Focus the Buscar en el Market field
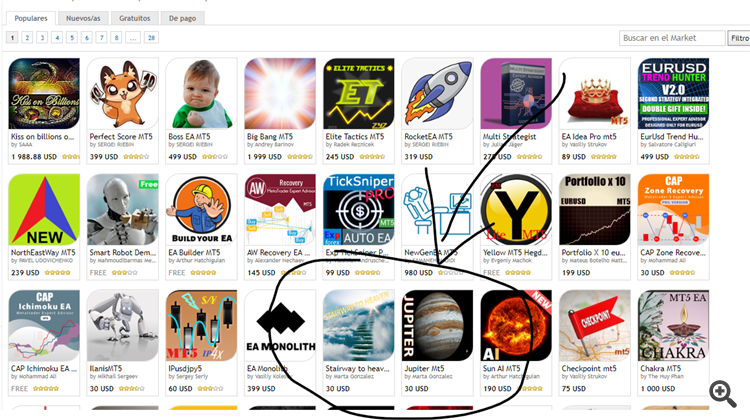 pyautogui.click(x=672, y=38)
